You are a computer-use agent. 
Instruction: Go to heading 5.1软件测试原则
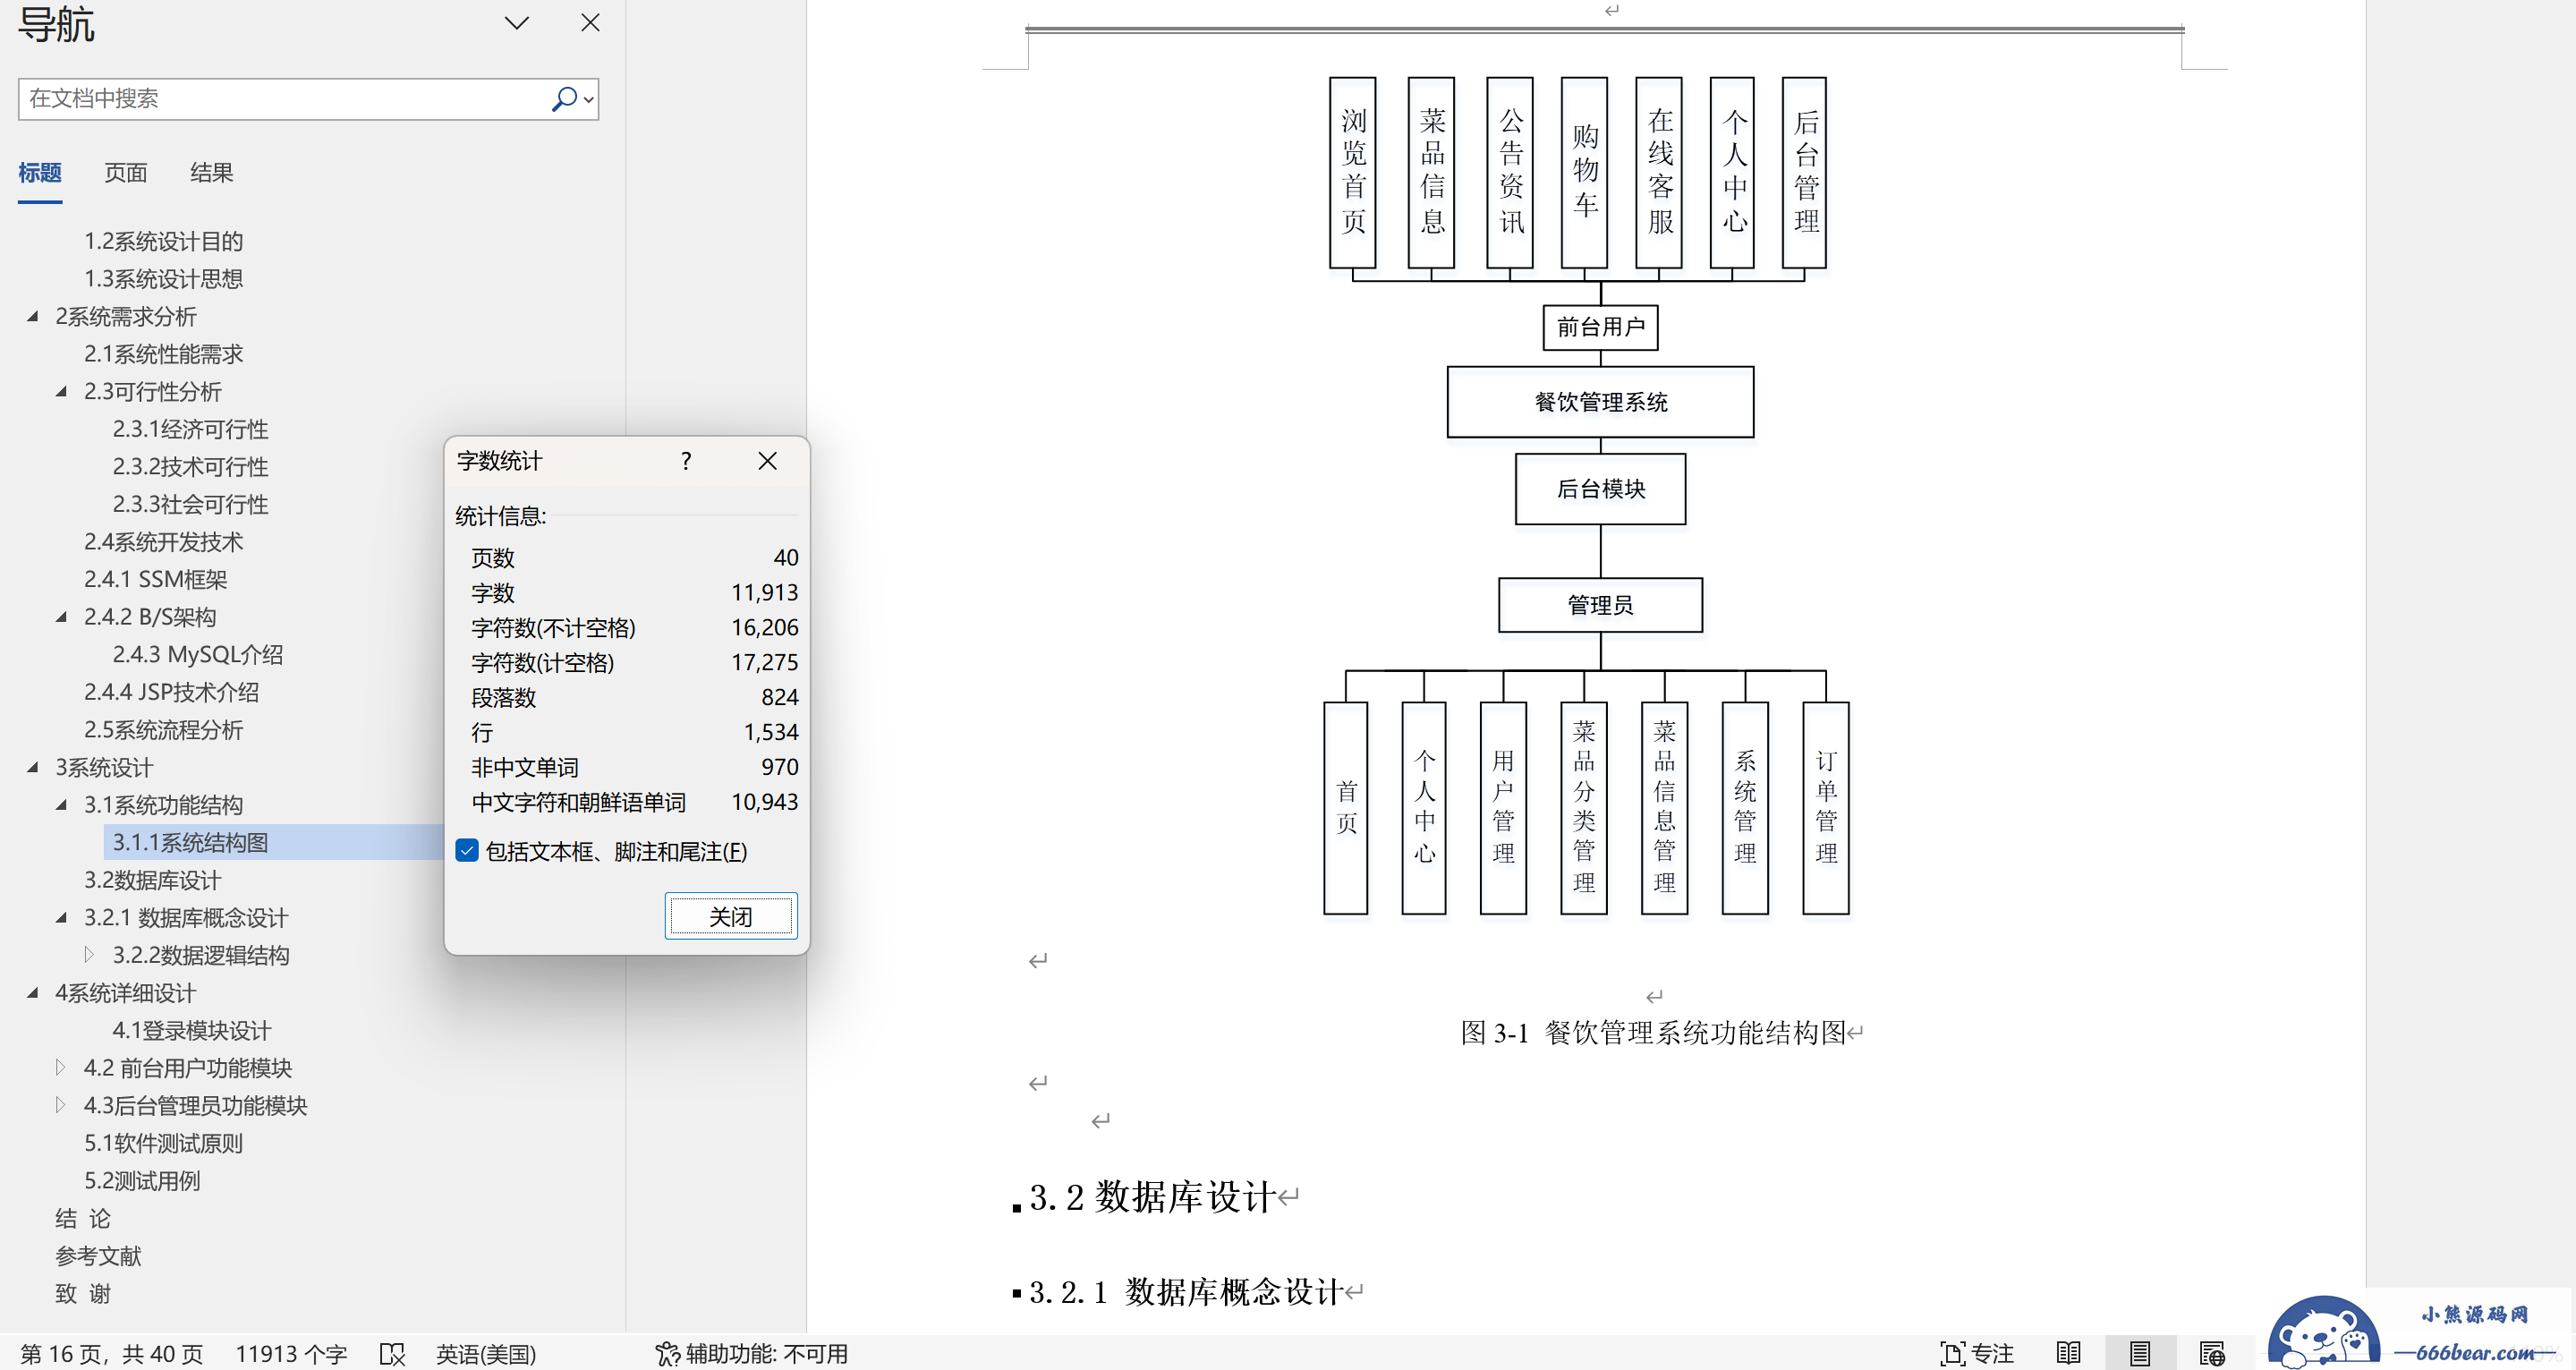click(x=164, y=1143)
